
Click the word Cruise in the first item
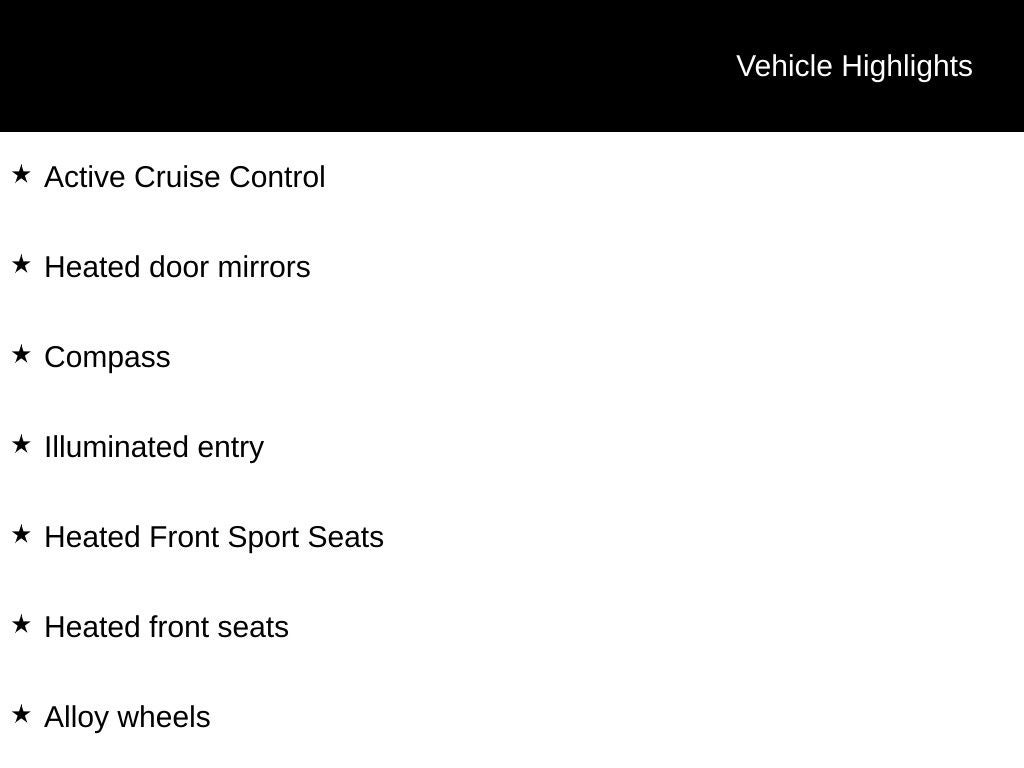tap(177, 177)
